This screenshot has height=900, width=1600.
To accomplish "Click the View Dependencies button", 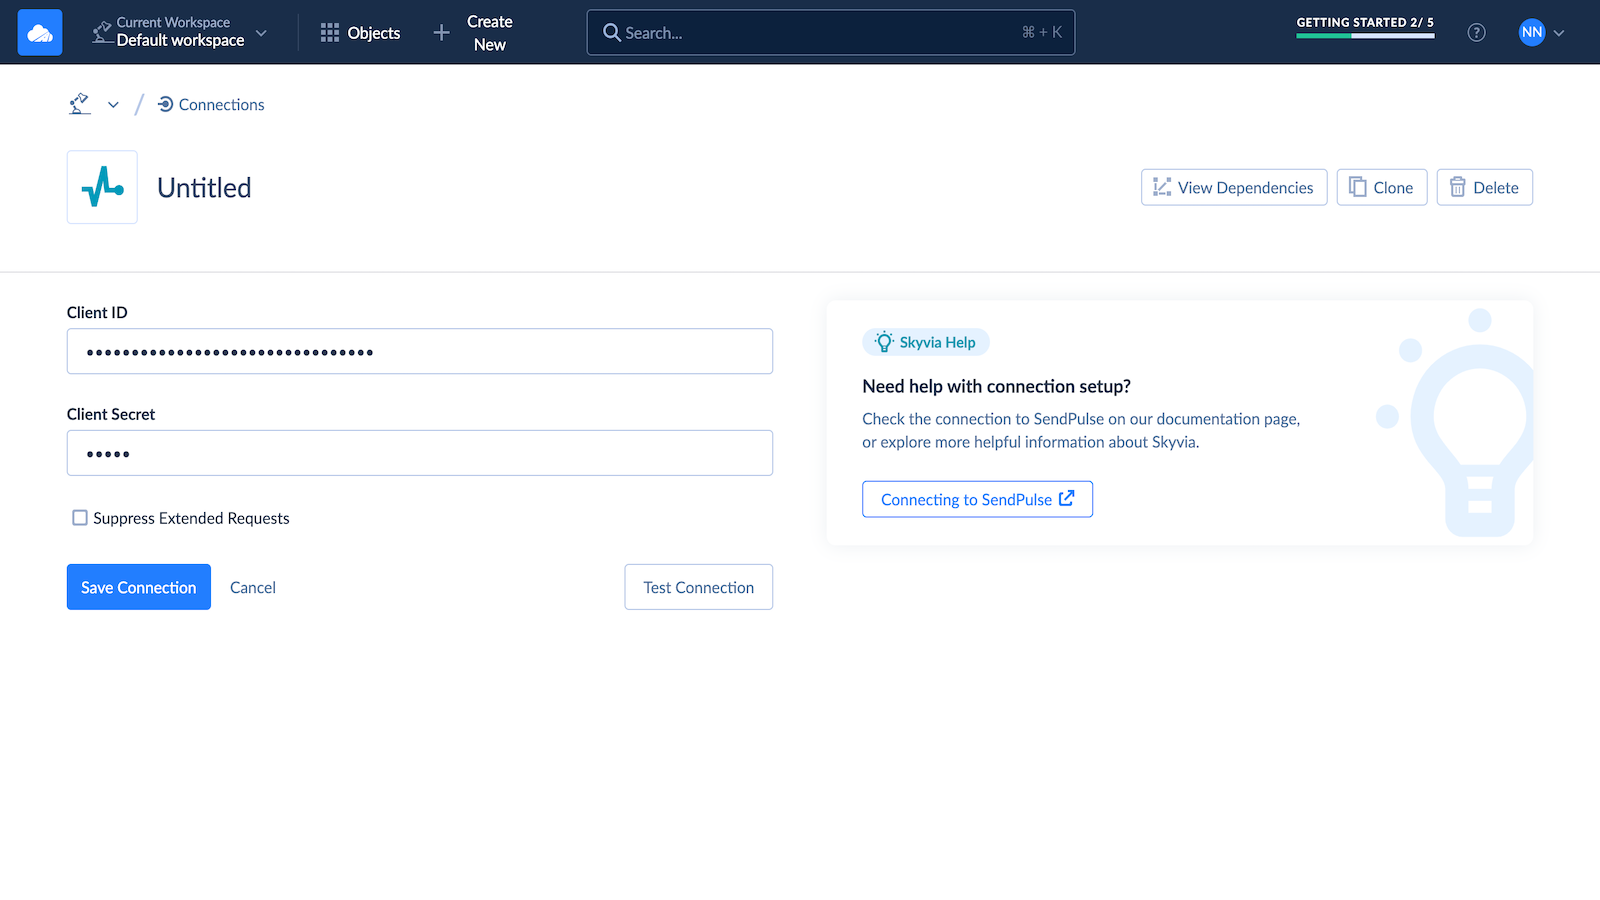I will (x=1234, y=187).
